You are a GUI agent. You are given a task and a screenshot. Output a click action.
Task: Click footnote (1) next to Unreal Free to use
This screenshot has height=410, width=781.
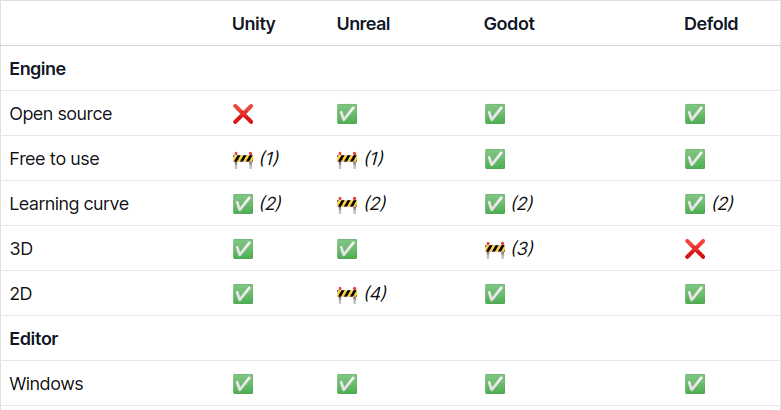(374, 159)
